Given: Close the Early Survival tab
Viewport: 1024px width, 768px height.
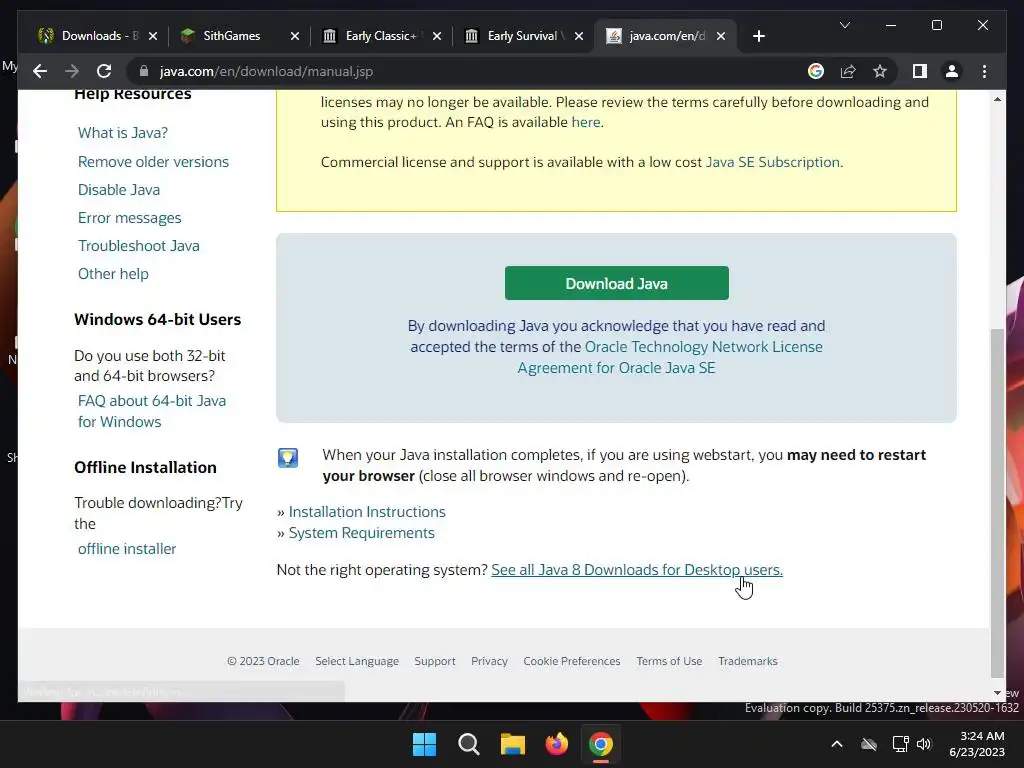Looking at the screenshot, I should (x=579, y=36).
